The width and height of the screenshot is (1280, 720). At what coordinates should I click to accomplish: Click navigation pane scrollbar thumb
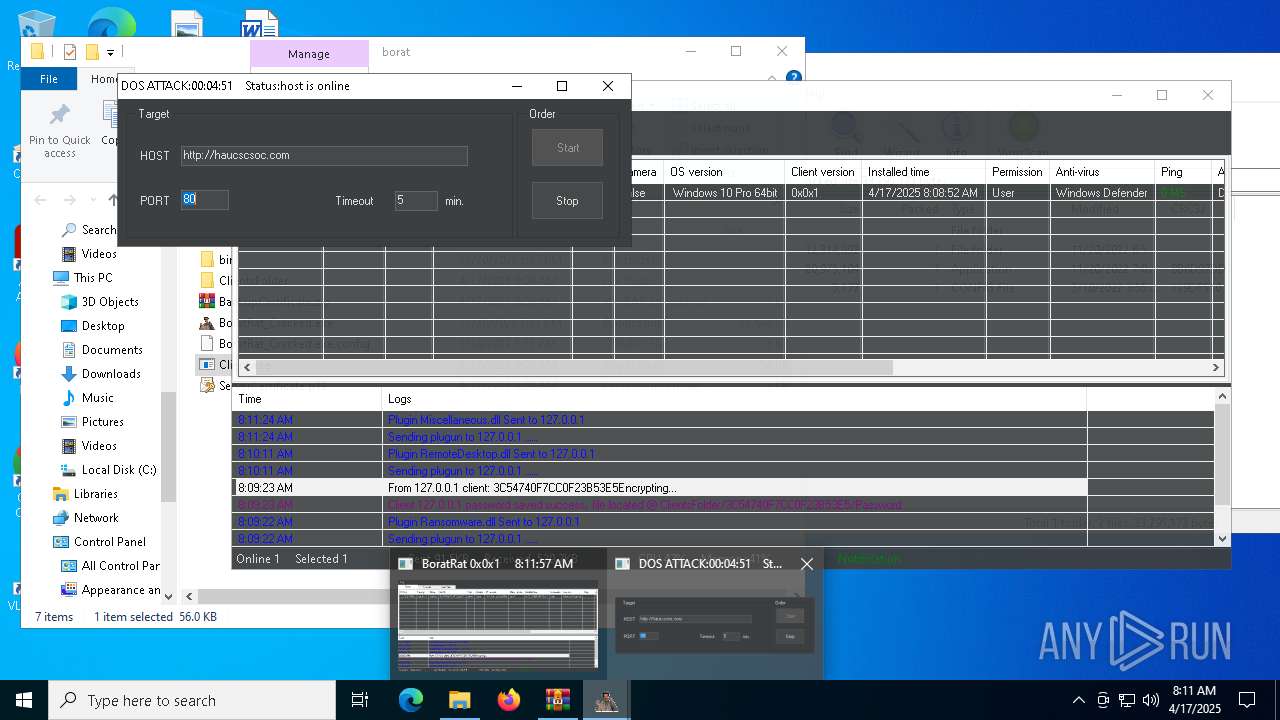(168, 445)
